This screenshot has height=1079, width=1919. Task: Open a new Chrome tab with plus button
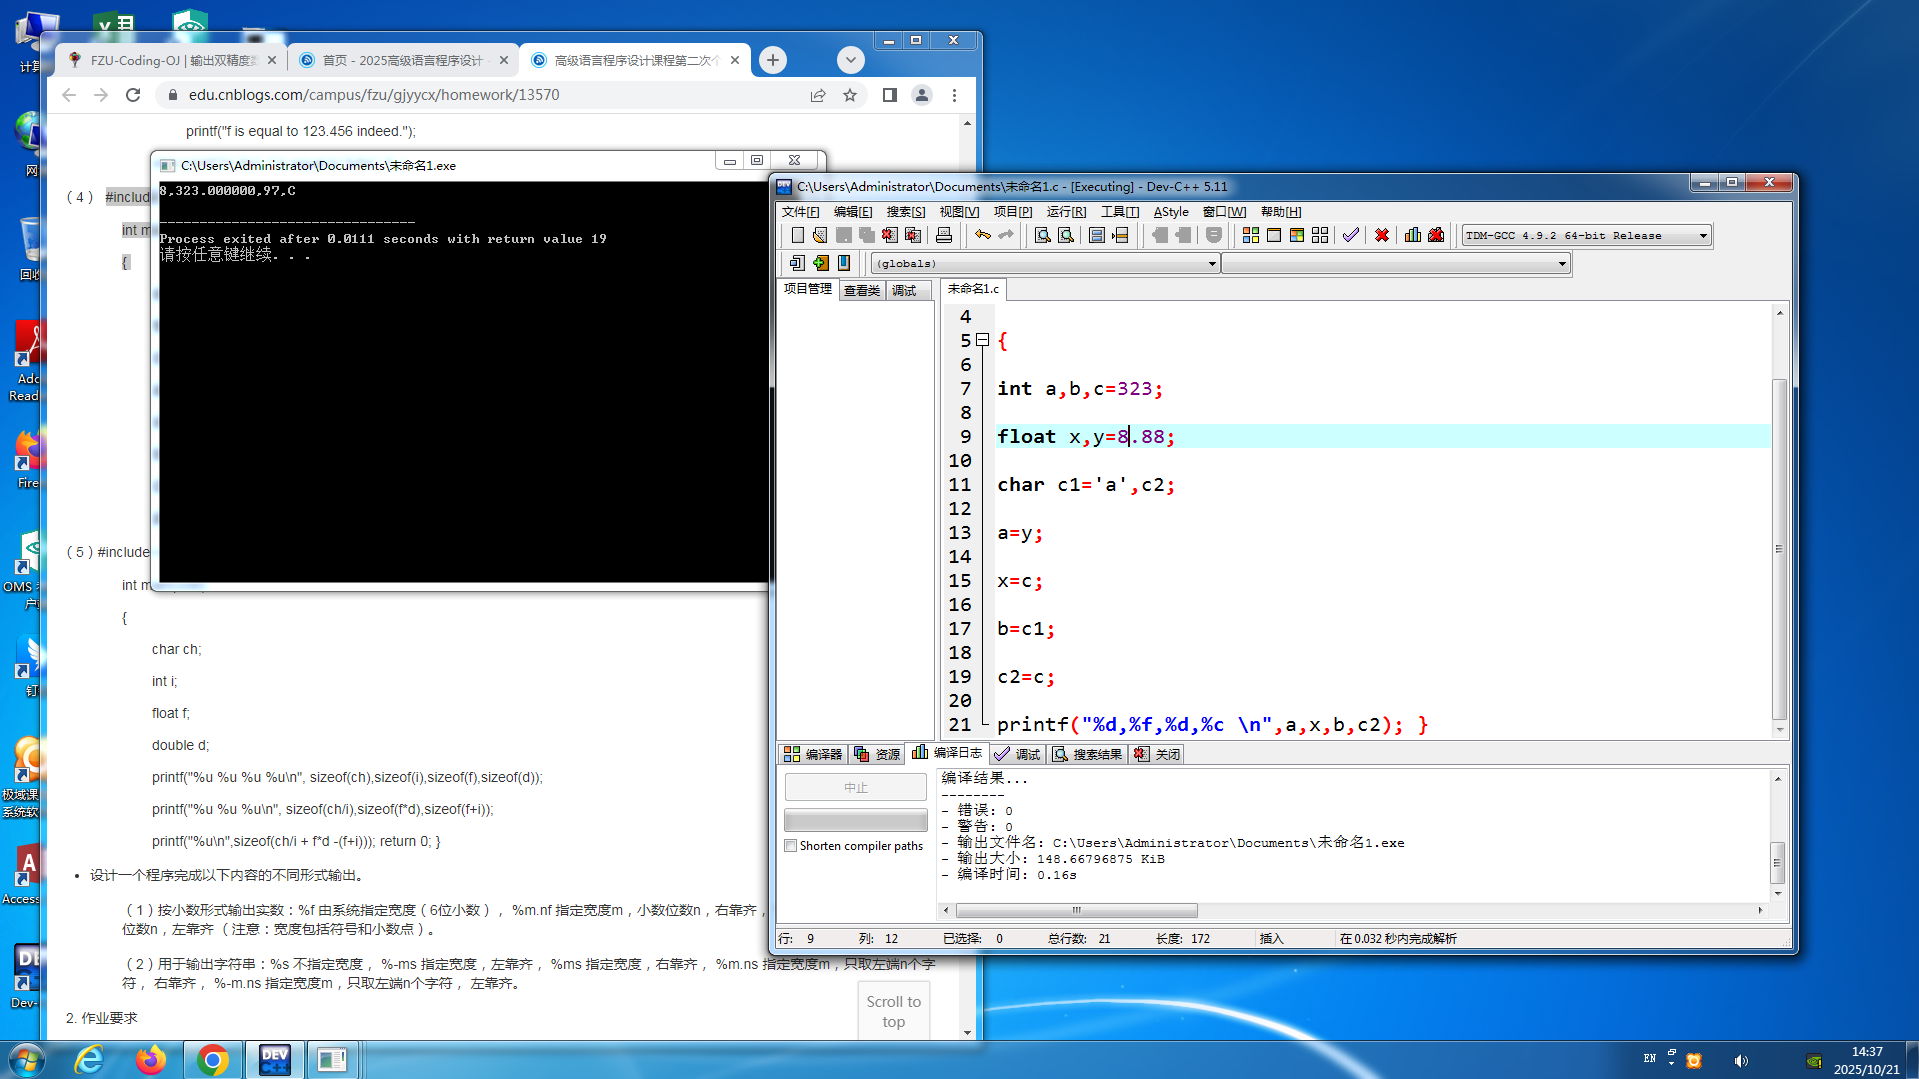[x=773, y=60]
